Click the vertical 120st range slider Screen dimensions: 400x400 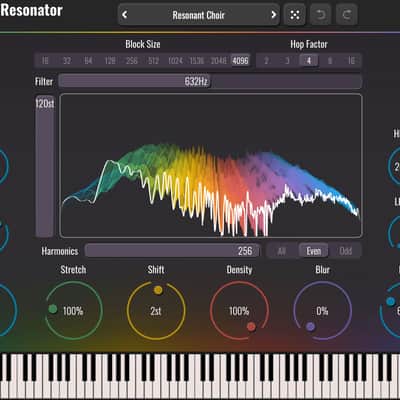pyautogui.click(x=44, y=166)
